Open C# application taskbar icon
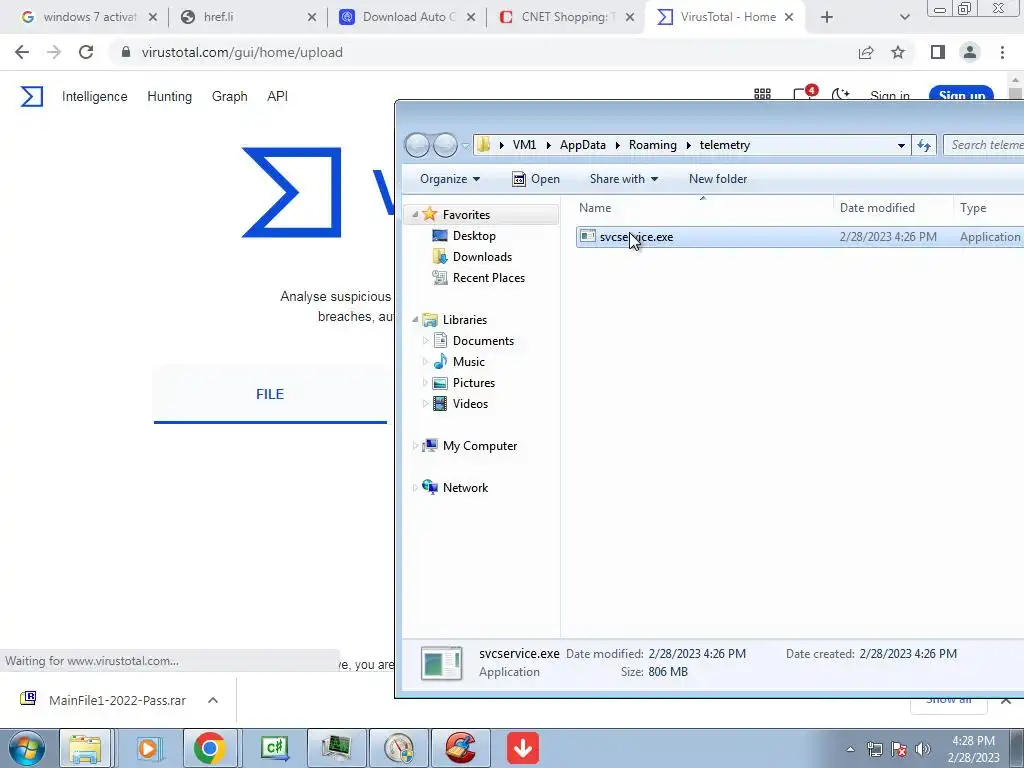The width and height of the screenshot is (1024, 768). coord(275,748)
